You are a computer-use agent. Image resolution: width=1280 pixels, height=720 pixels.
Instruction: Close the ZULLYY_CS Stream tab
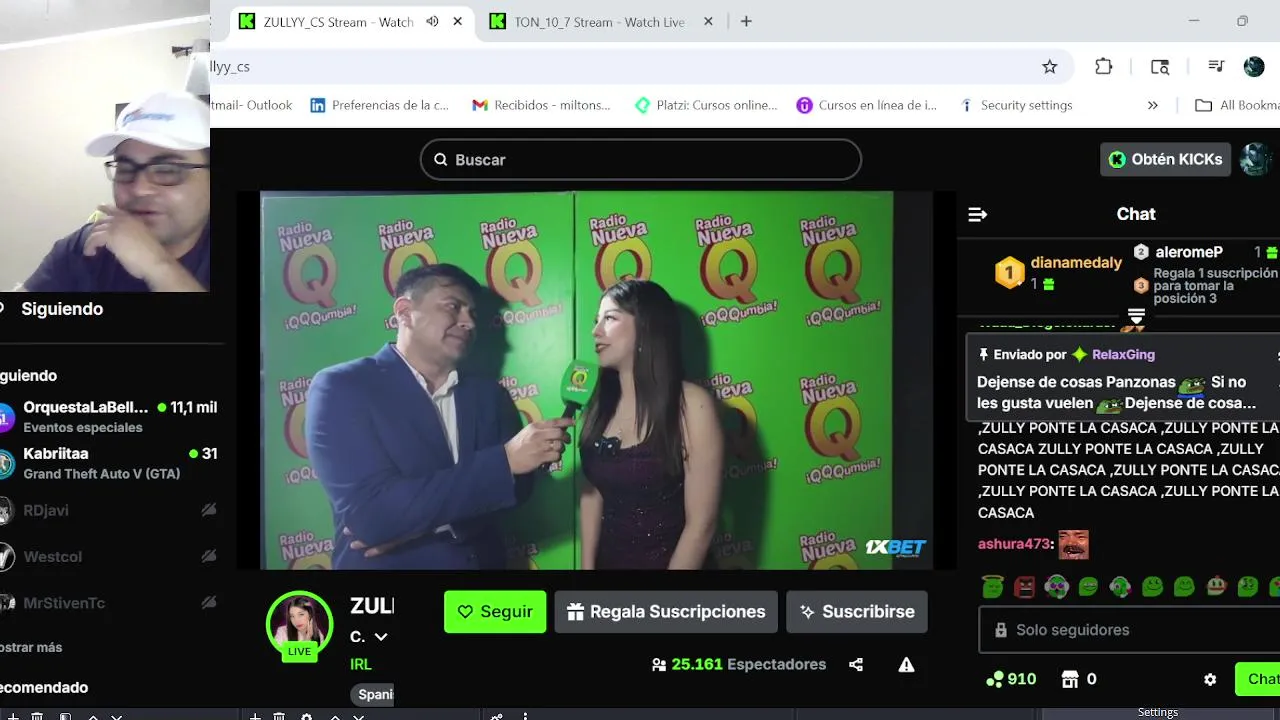pos(458,22)
